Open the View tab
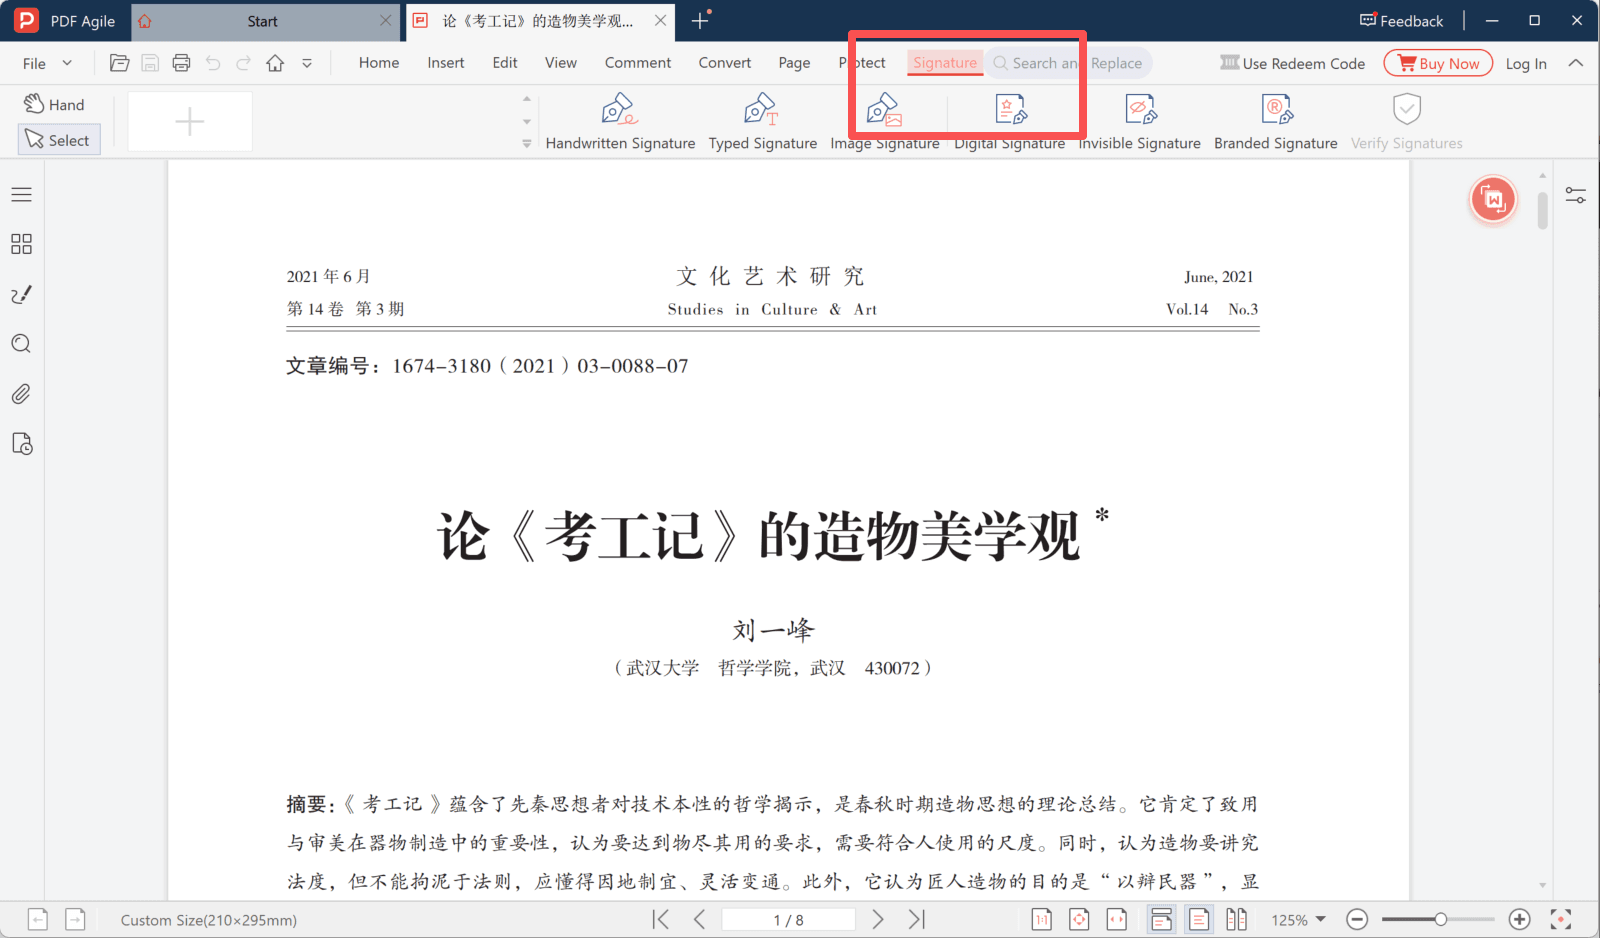Screen dimensions: 1600x938 [x=561, y=63]
